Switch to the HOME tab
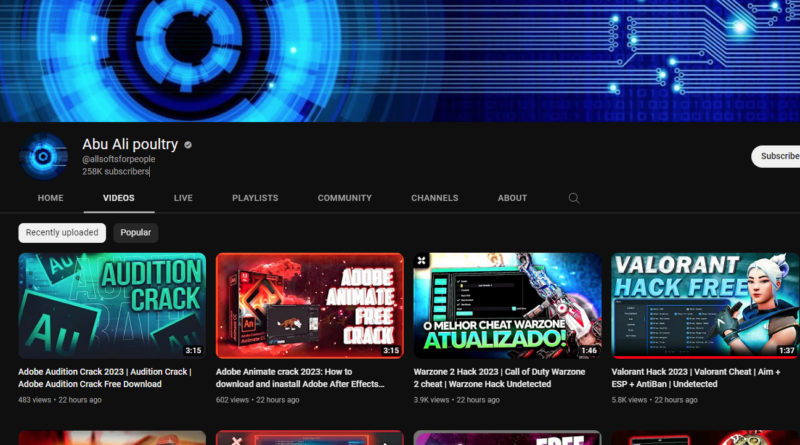 (51, 198)
